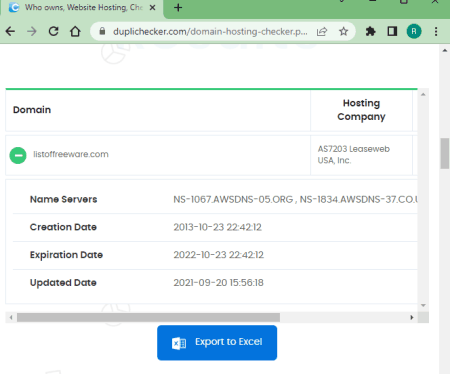Select the 2022-10-23 22:42:12 expiration value

pos(218,255)
